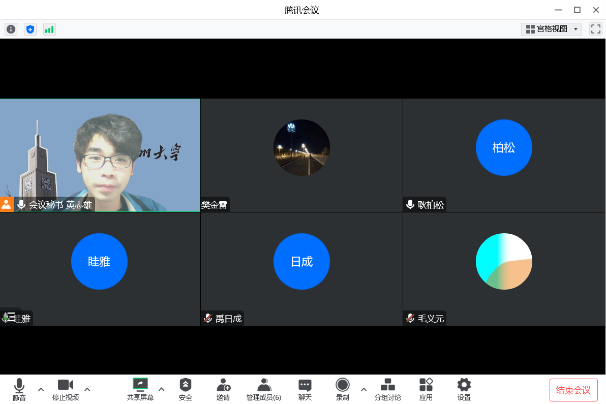Select the 柏松 participant video tile
This screenshot has height=404, width=606.
[x=503, y=155]
